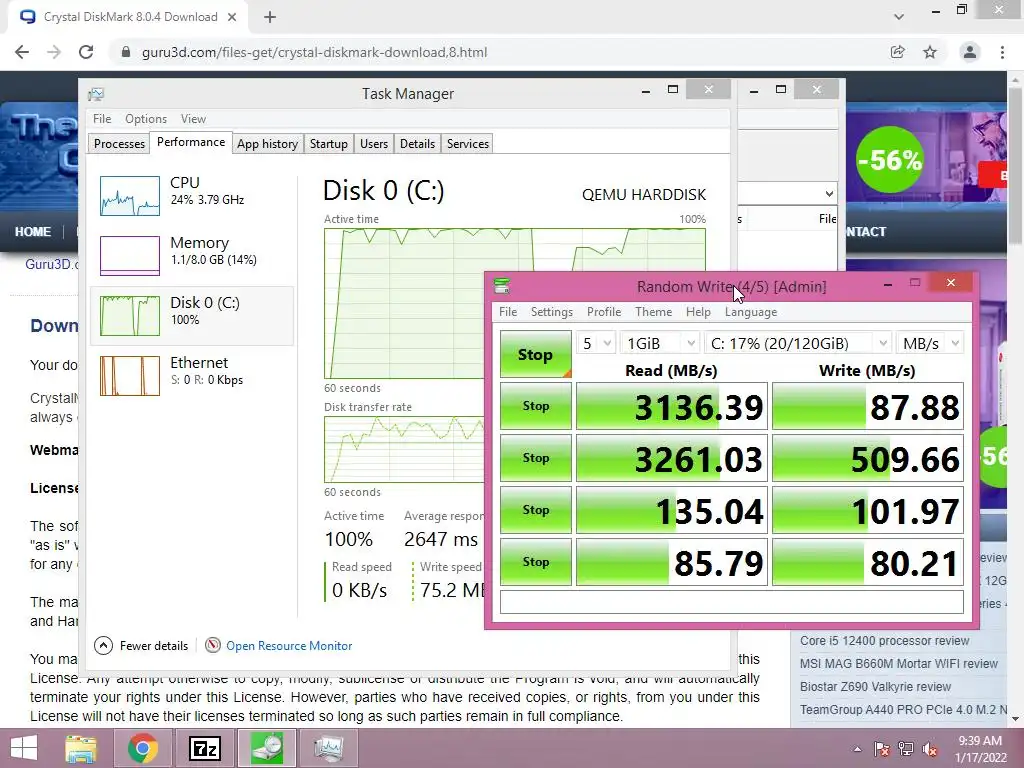Screen dimensions: 1024x768
Task: Open a new Chrome tab
Action: click(x=270, y=17)
